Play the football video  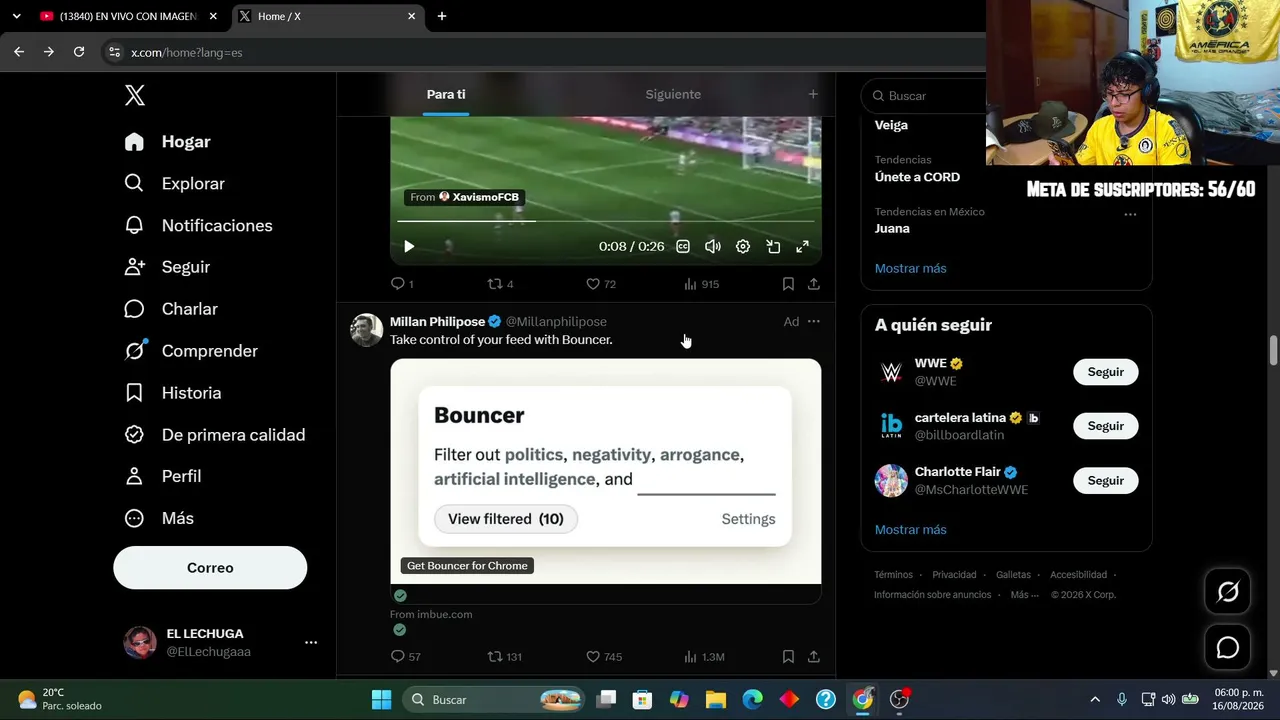pos(409,246)
